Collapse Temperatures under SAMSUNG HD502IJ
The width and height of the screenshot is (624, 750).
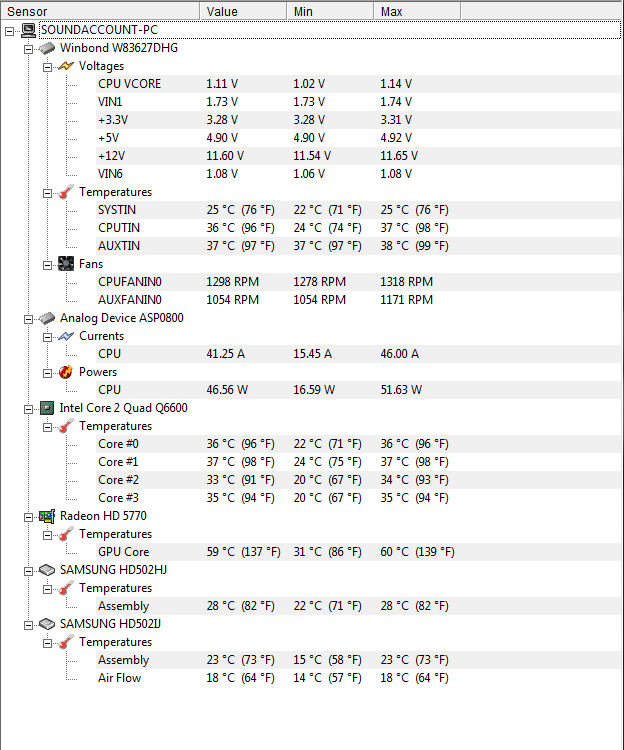[47, 643]
